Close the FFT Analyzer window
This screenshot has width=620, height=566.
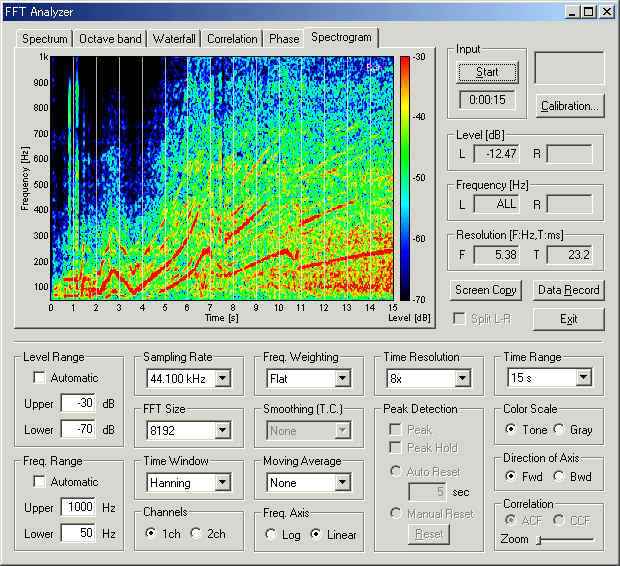[x=606, y=12]
